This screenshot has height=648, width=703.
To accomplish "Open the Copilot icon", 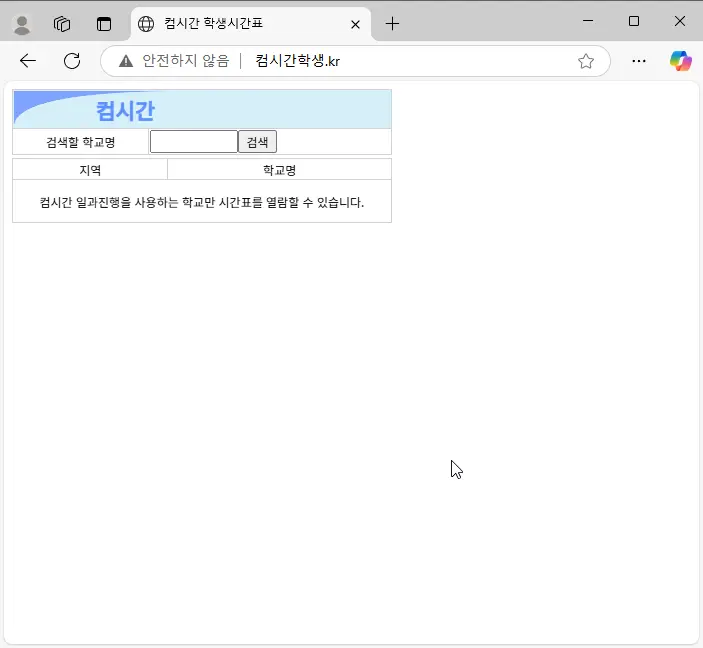I will click(681, 61).
